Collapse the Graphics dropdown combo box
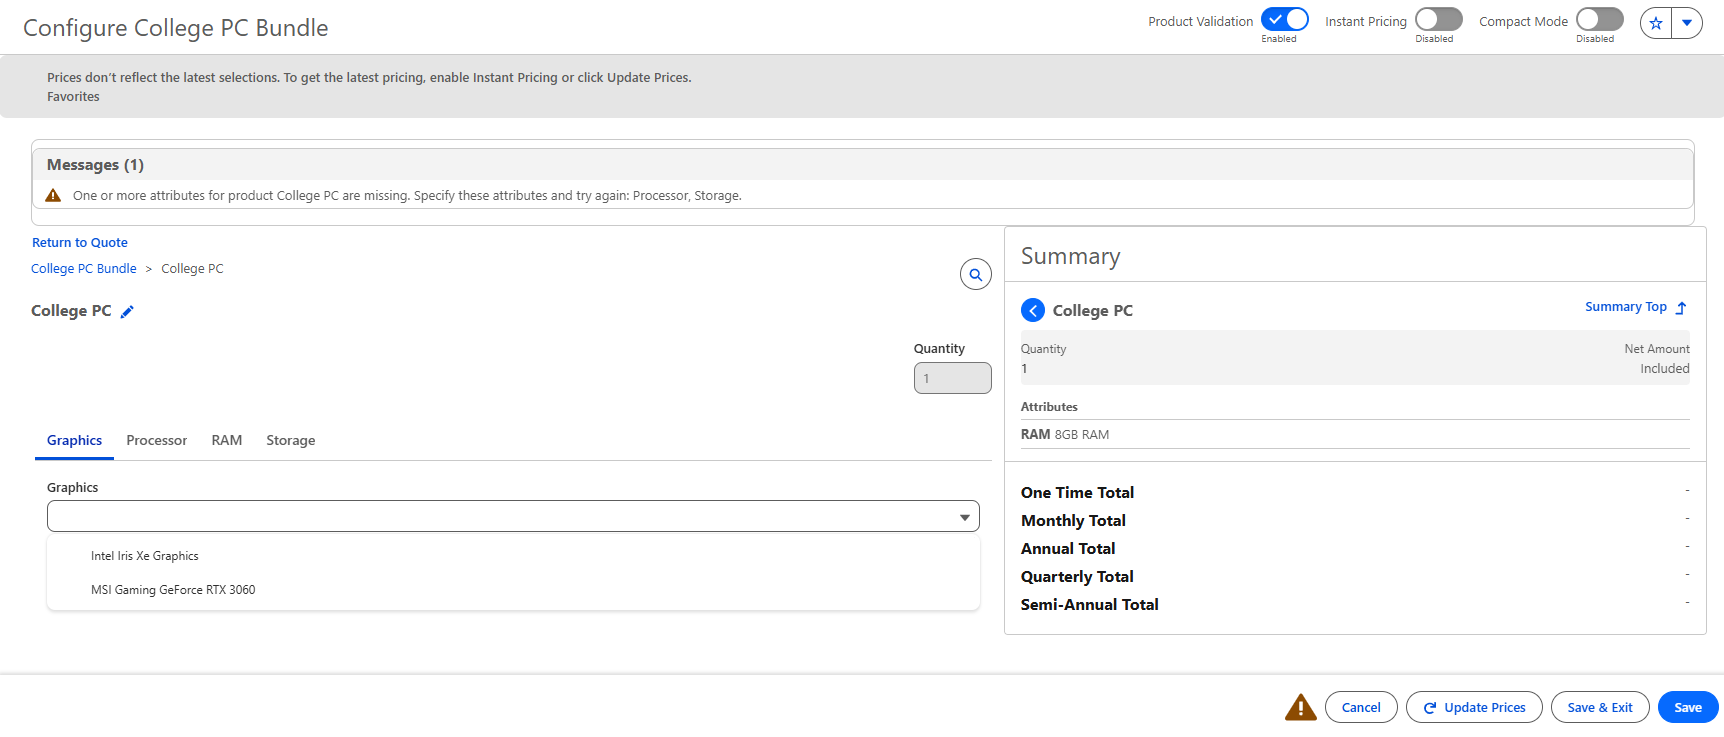The height and width of the screenshot is (737, 1724). [513, 517]
